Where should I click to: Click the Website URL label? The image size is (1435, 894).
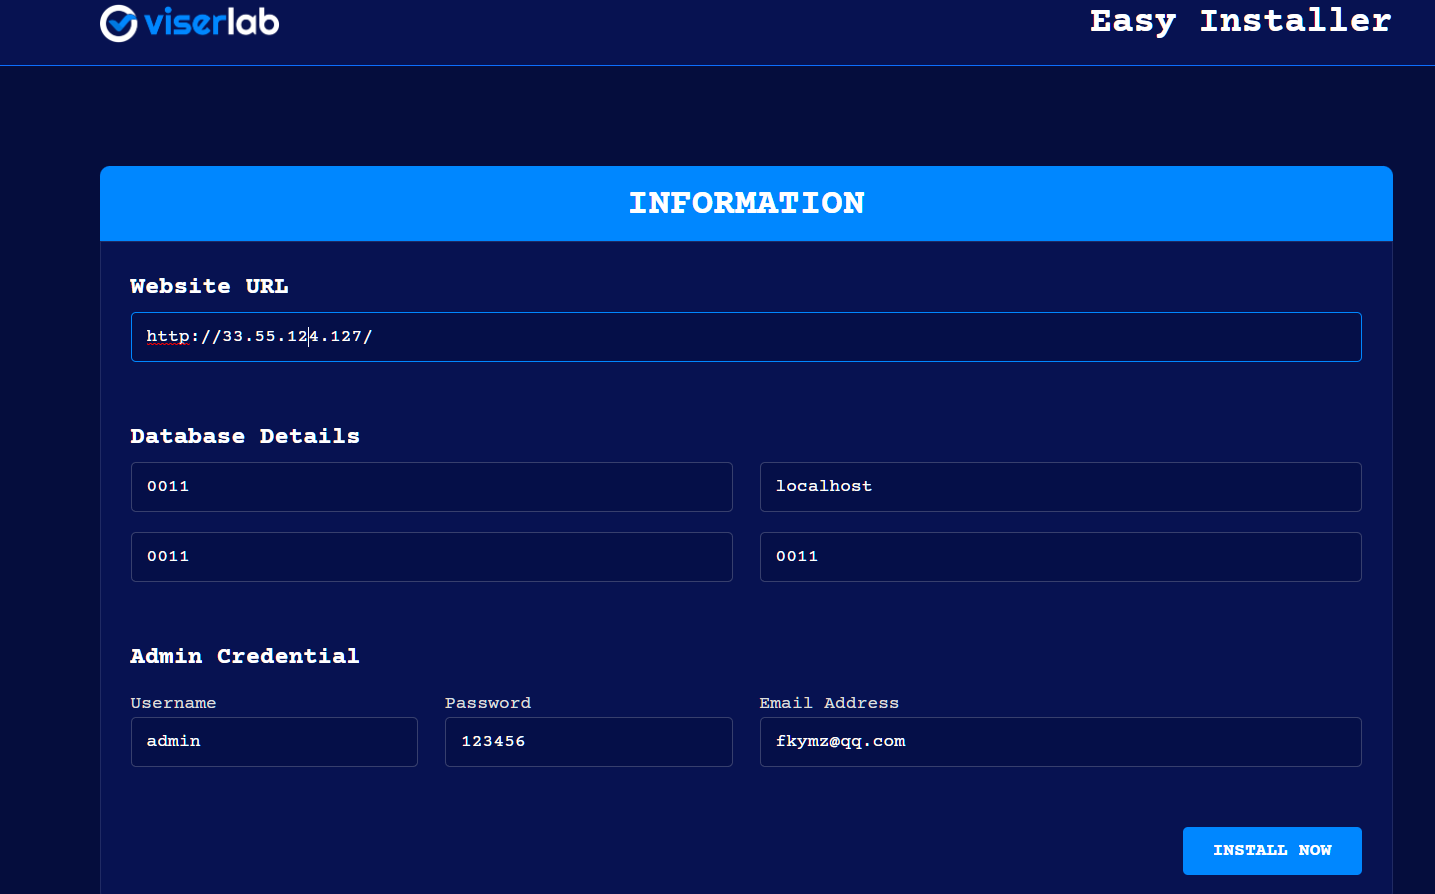tap(209, 286)
